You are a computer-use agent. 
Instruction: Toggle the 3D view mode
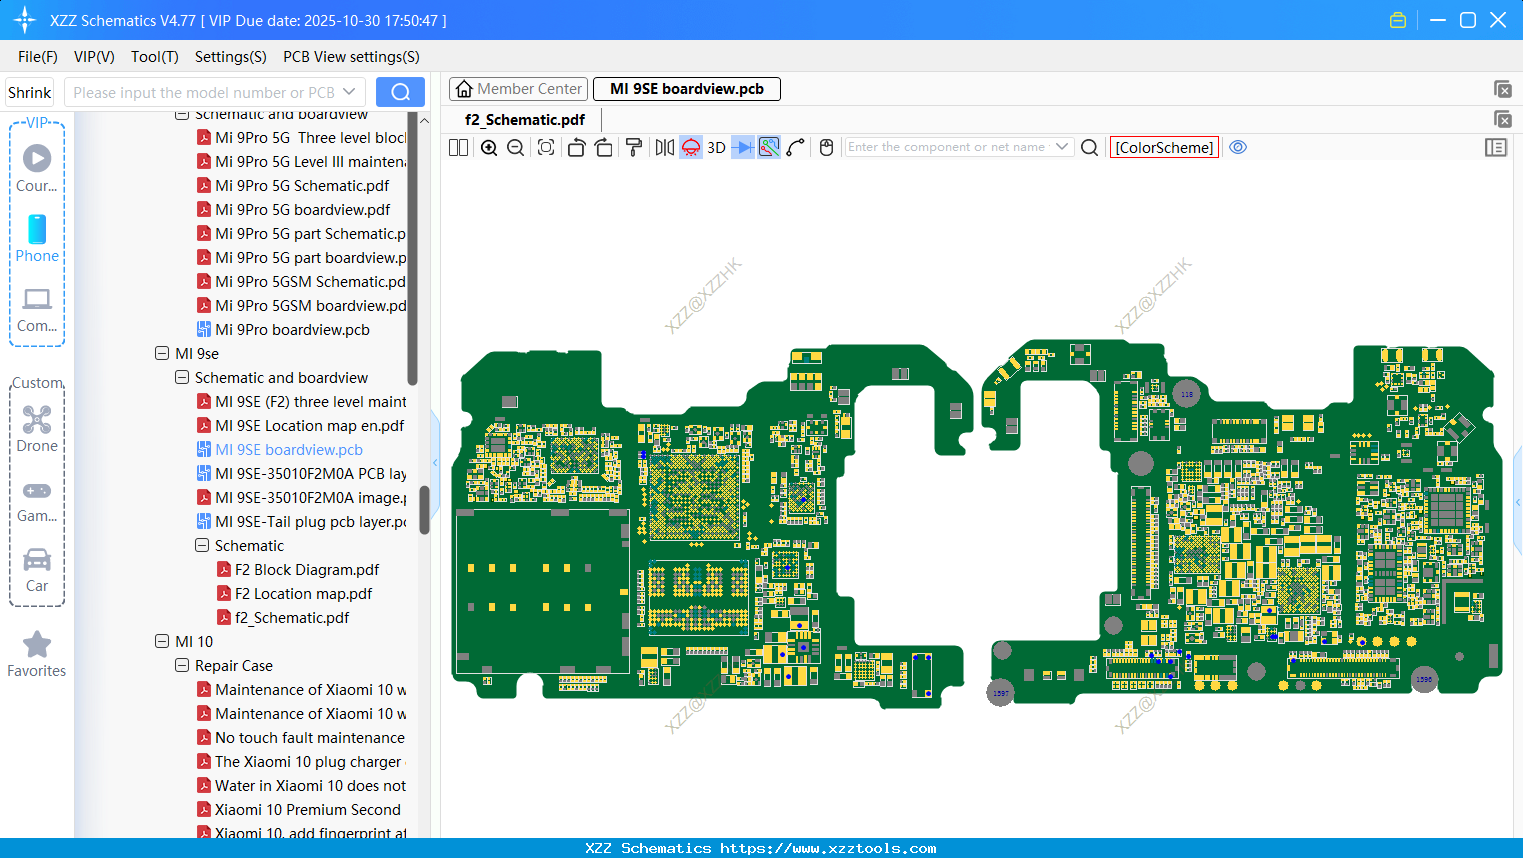tap(716, 148)
